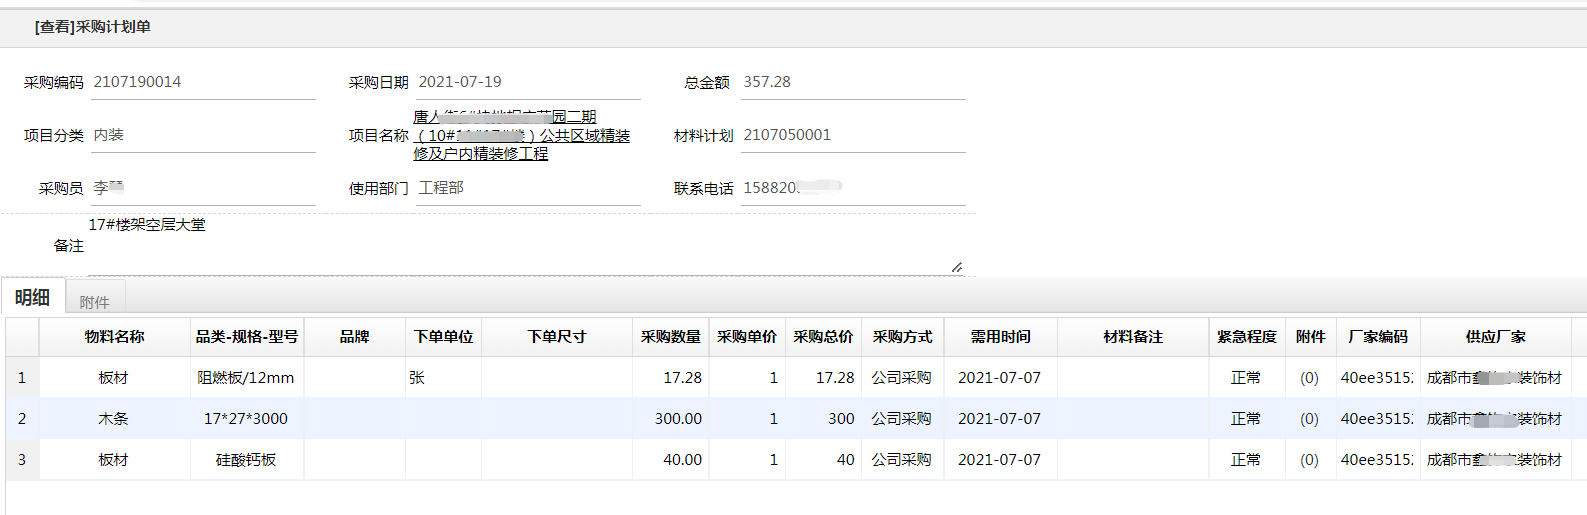Click the 总金额 field showing 357.28
1587x515 pixels.
[x=852, y=83]
